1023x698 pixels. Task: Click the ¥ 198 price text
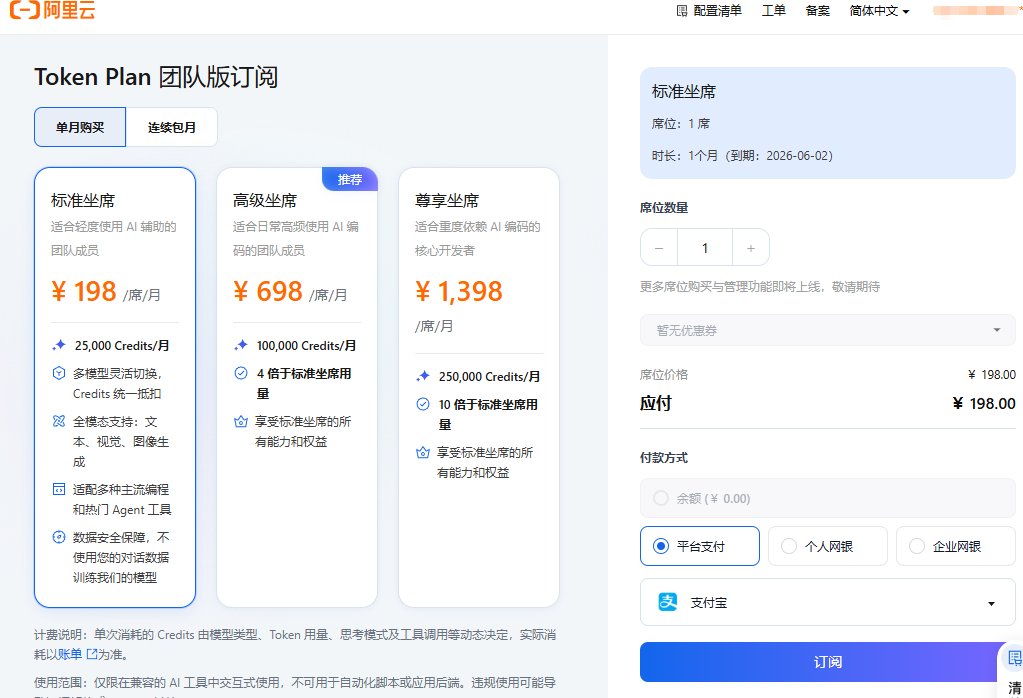84,292
